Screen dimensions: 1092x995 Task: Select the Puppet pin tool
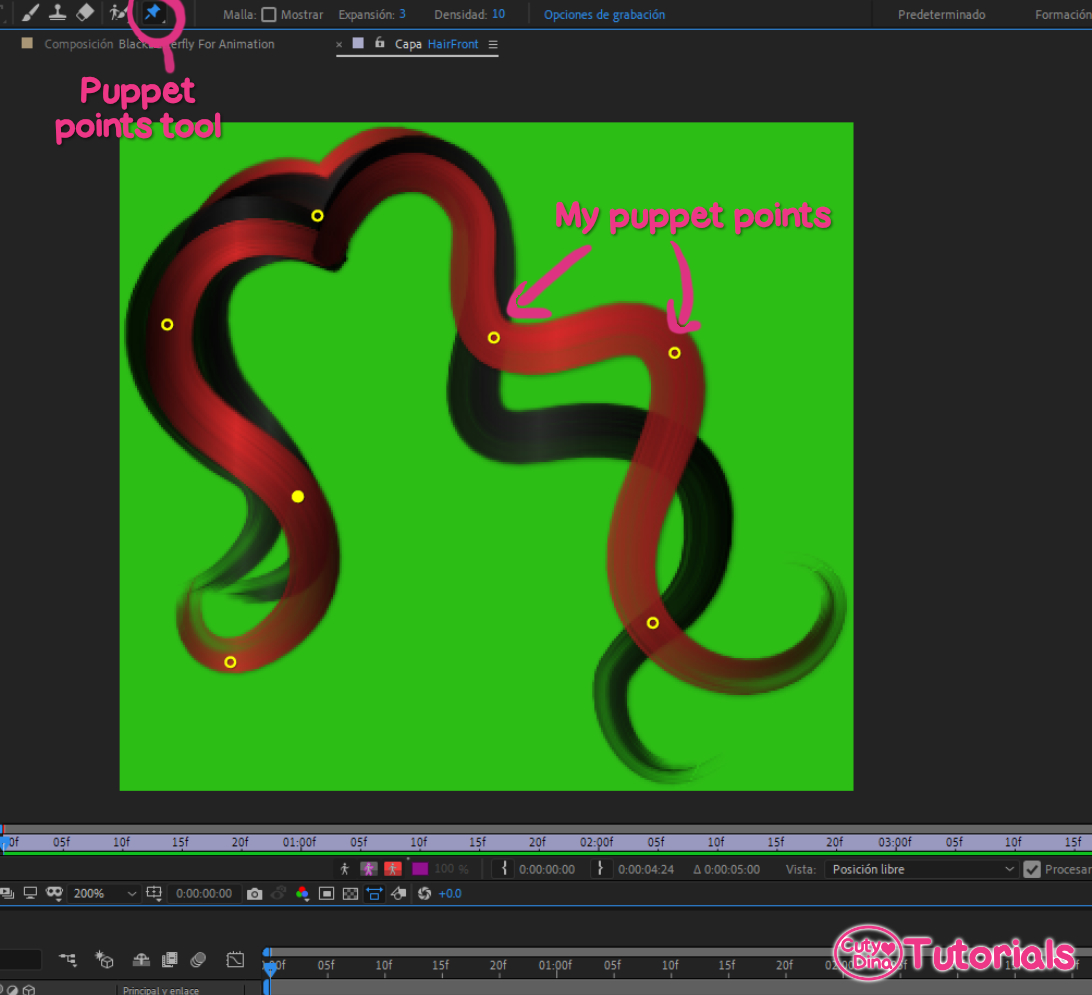pyautogui.click(x=155, y=14)
